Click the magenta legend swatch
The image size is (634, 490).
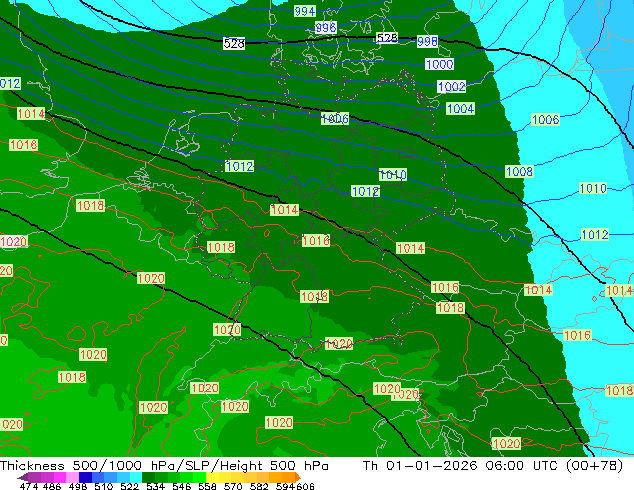pos(60,477)
